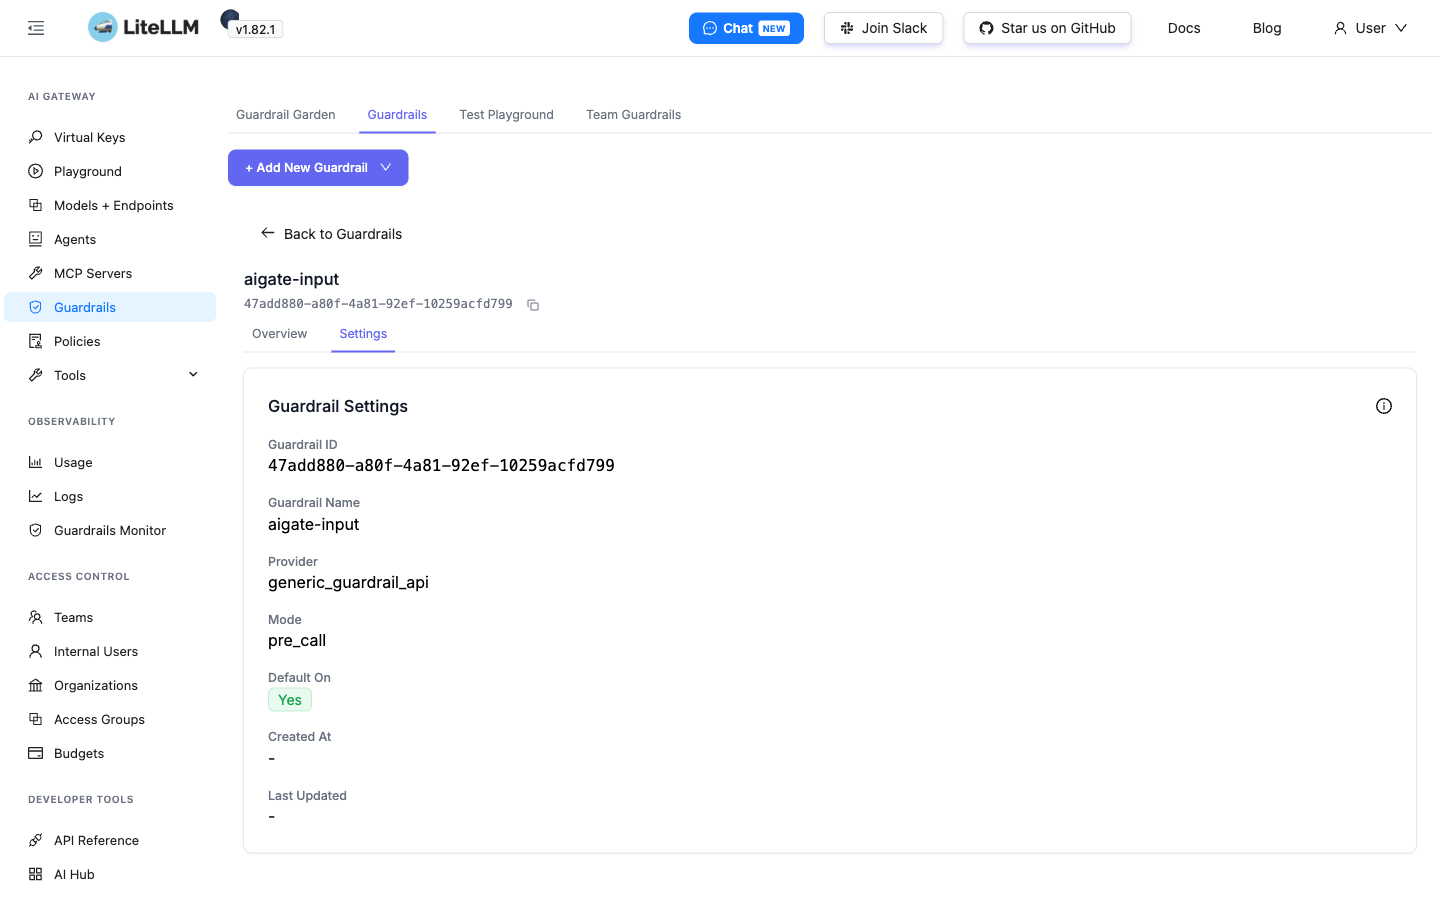The height and width of the screenshot is (900, 1440).
Task: Click the Playground play icon in sidebar
Action: (36, 171)
